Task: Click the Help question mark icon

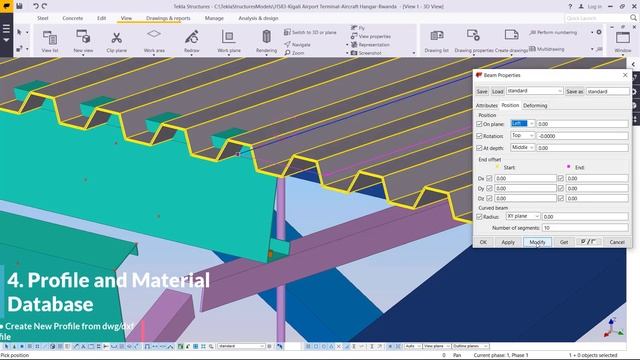Action: [570, 7]
